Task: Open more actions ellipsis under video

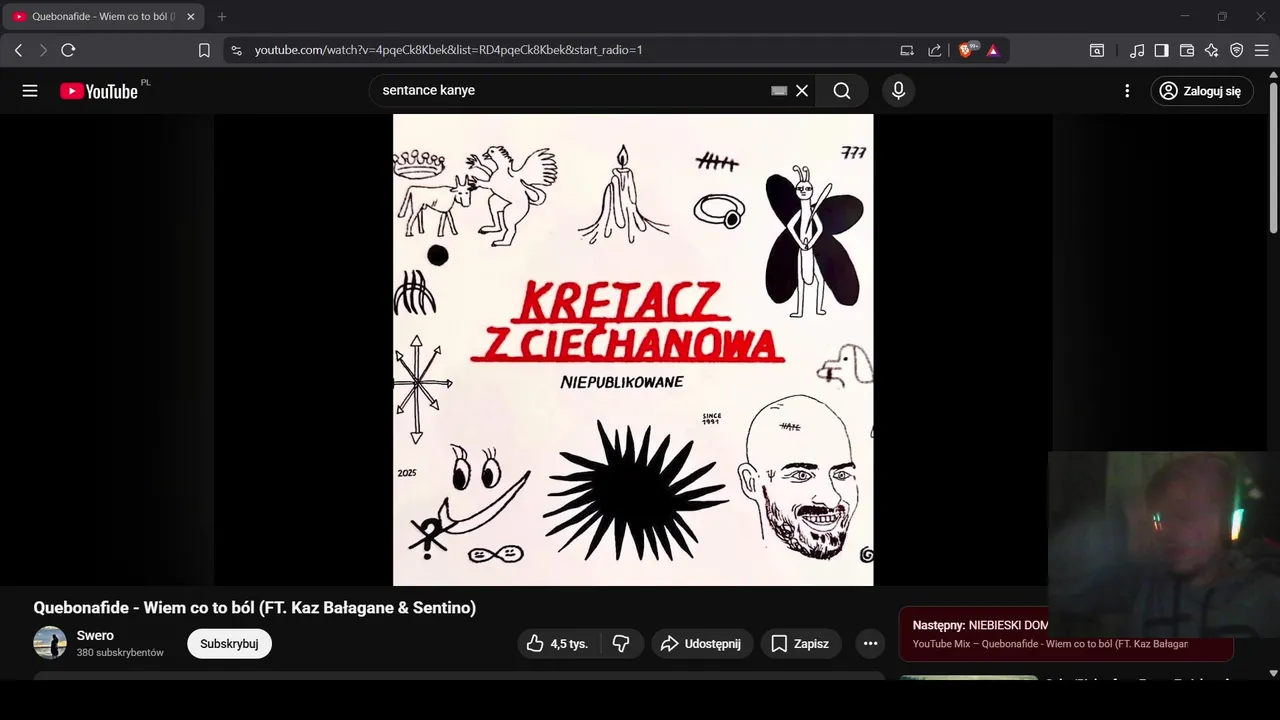Action: pos(870,644)
